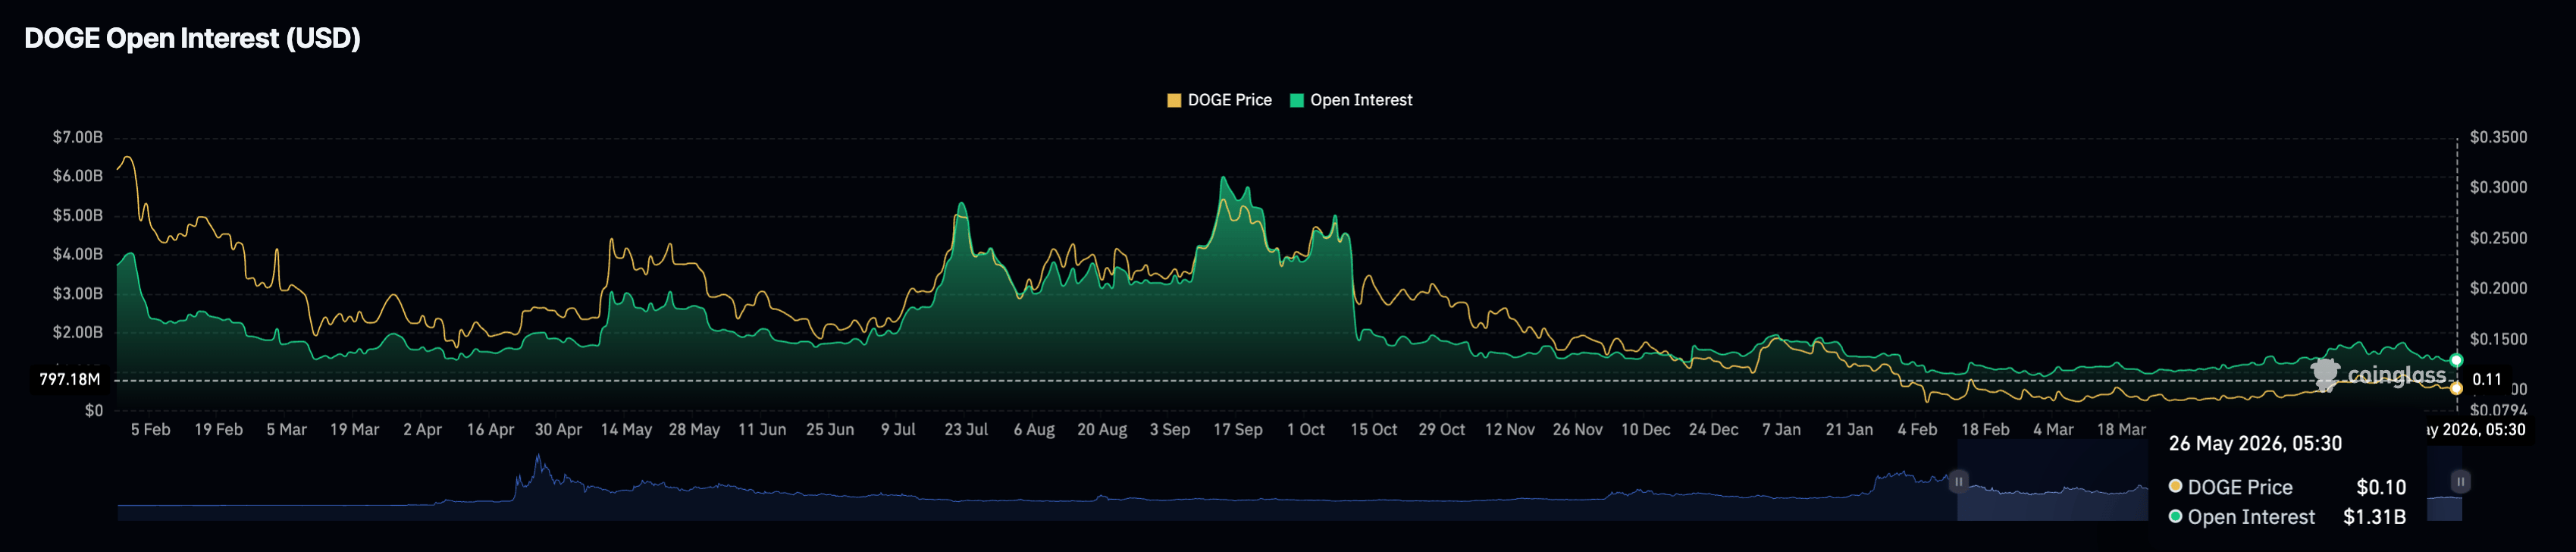
Task: Grab the end handle of the range slider
Action: click(x=2460, y=482)
